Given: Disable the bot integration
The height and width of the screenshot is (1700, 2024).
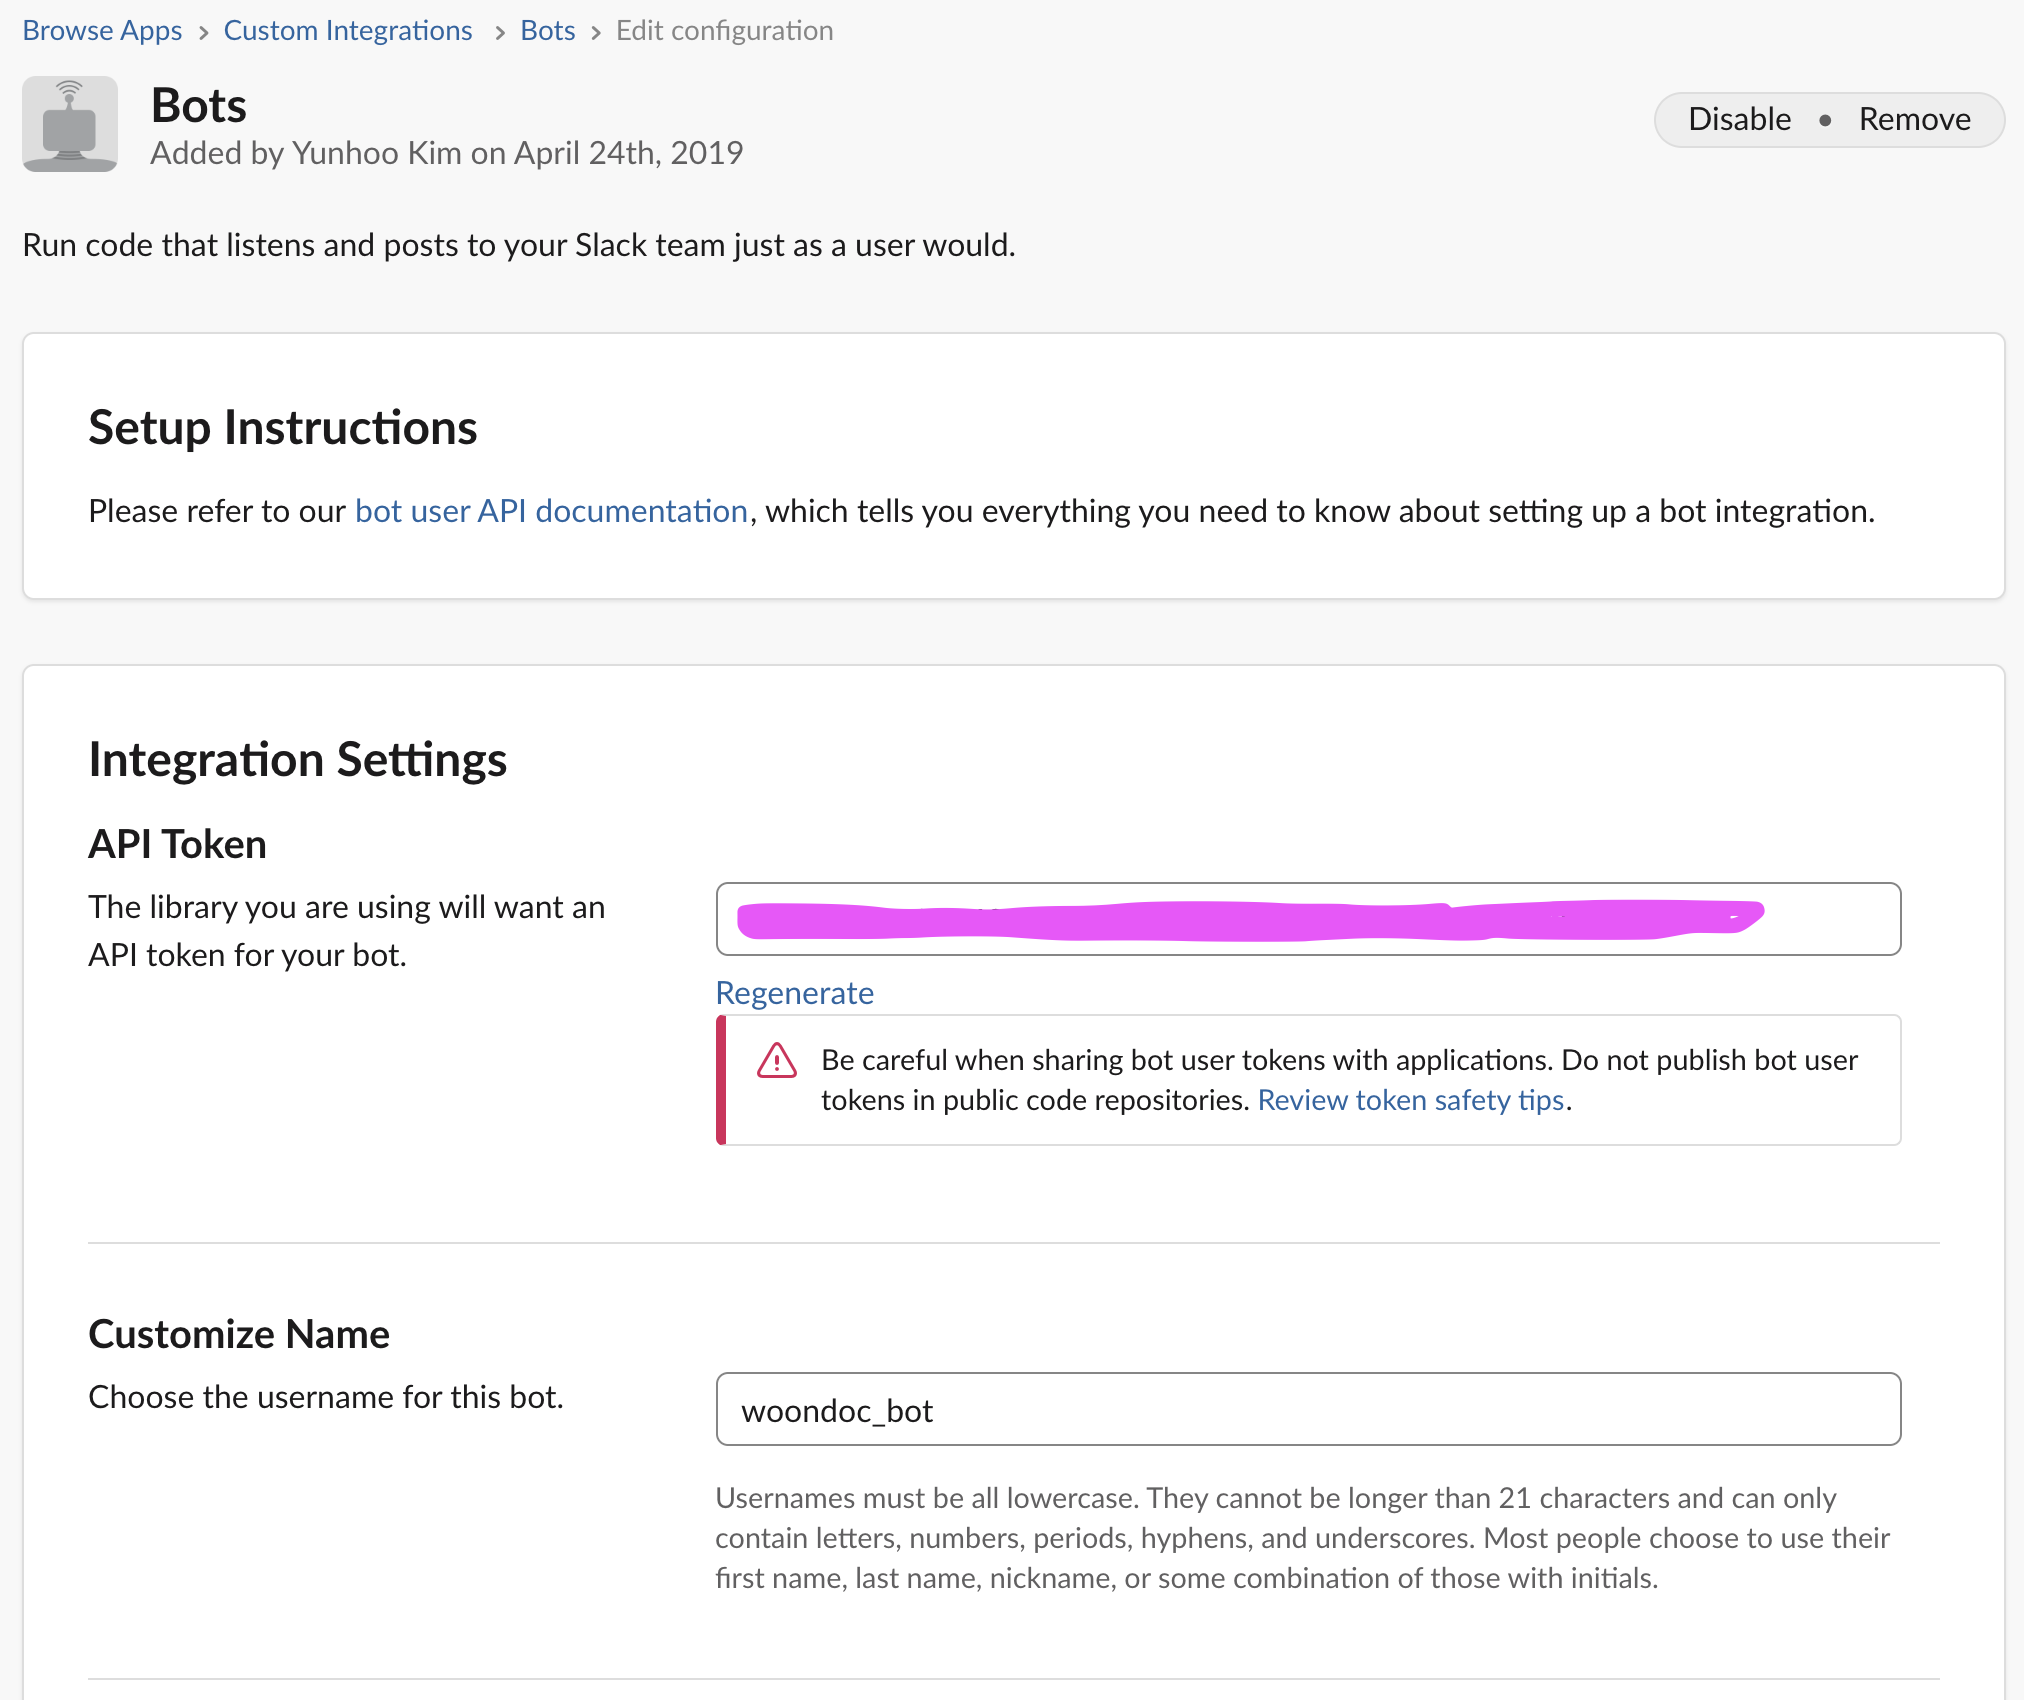Looking at the screenshot, I should click(1739, 119).
